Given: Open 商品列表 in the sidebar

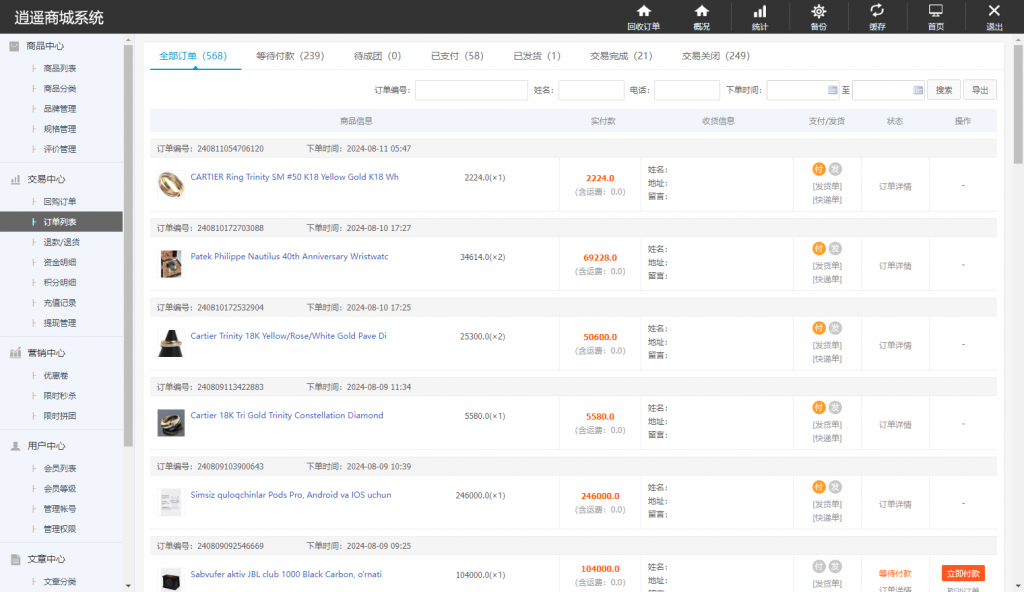Looking at the screenshot, I should point(59,69).
